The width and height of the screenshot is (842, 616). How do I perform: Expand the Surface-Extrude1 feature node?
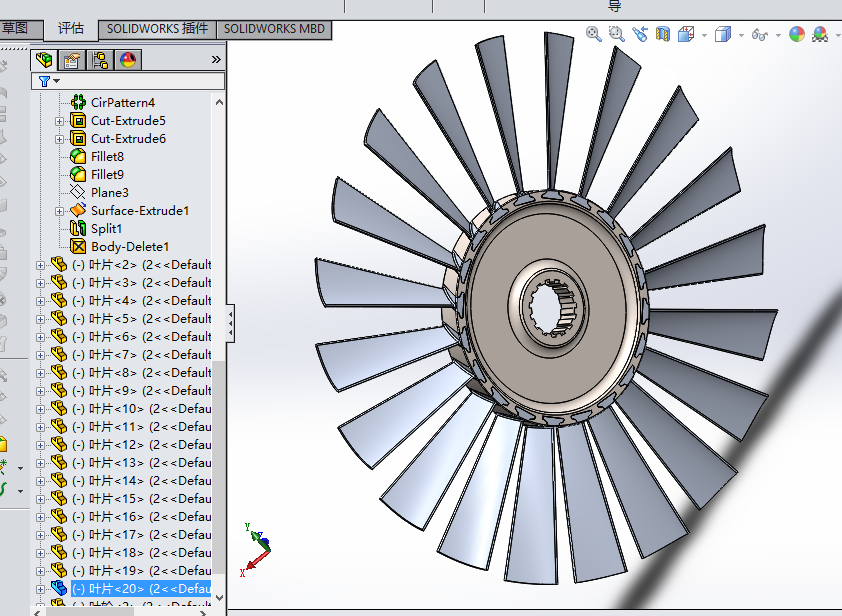(59, 211)
